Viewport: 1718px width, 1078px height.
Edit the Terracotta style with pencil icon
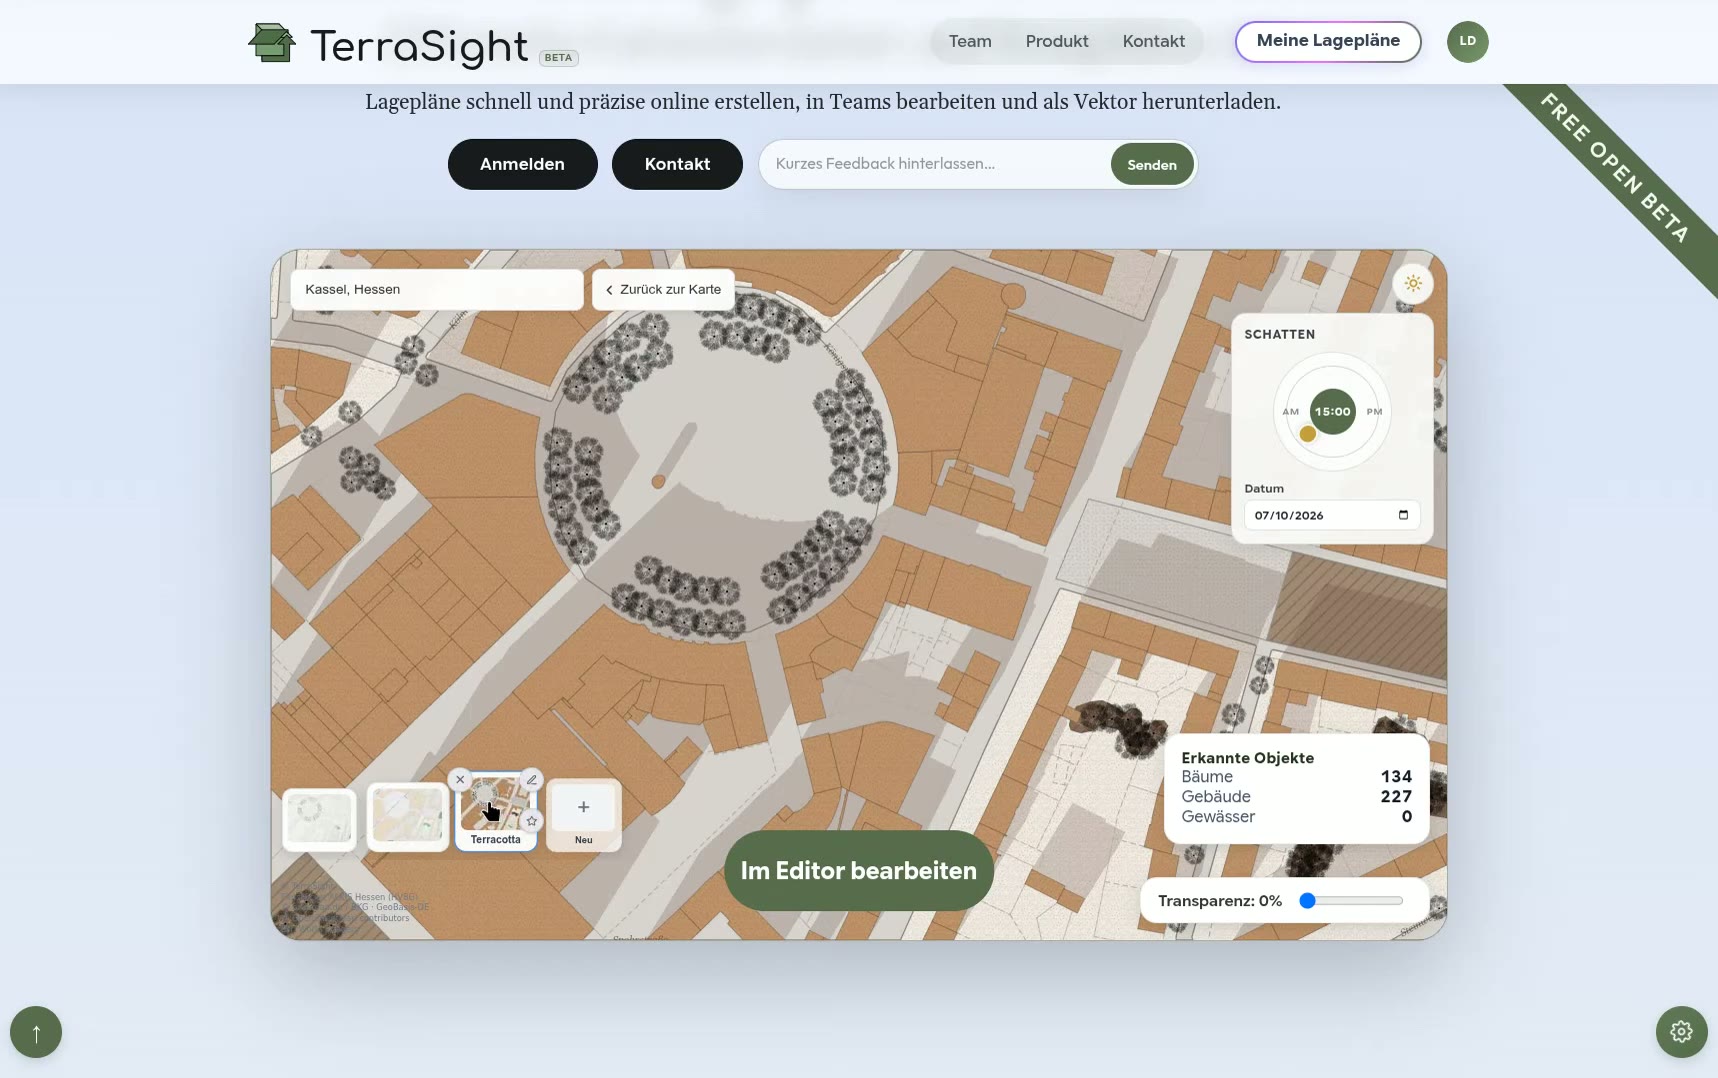[x=532, y=779]
